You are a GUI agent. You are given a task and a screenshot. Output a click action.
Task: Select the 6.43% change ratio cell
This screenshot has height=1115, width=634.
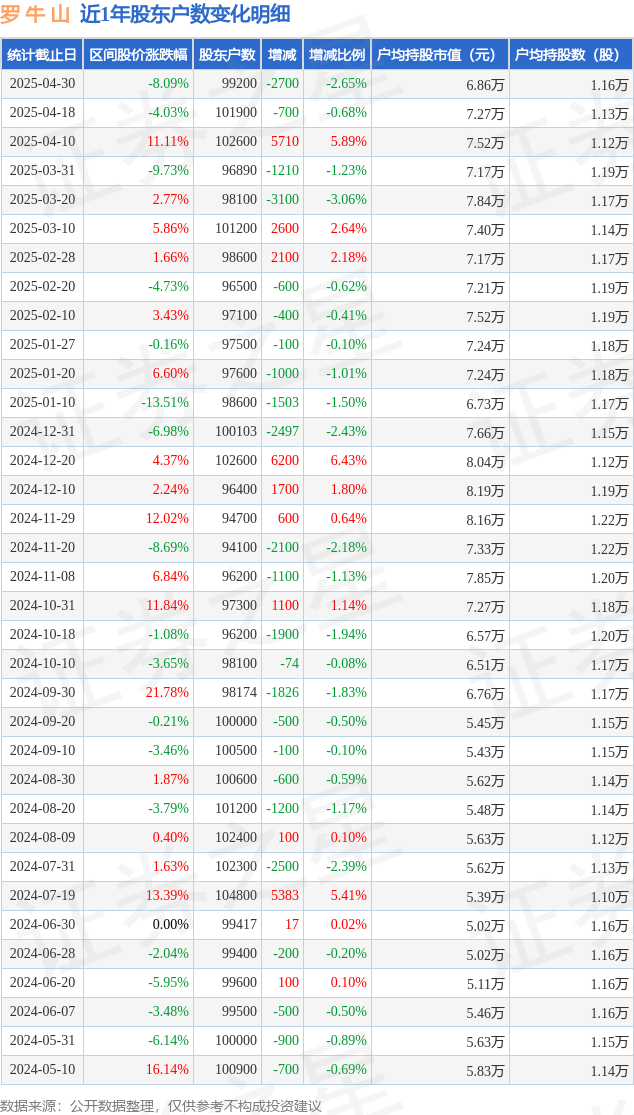[x=346, y=460]
